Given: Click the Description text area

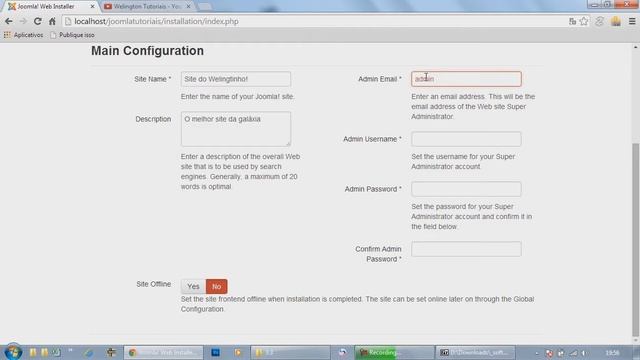Looking at the screenshot, I should (x=236, y=129).
